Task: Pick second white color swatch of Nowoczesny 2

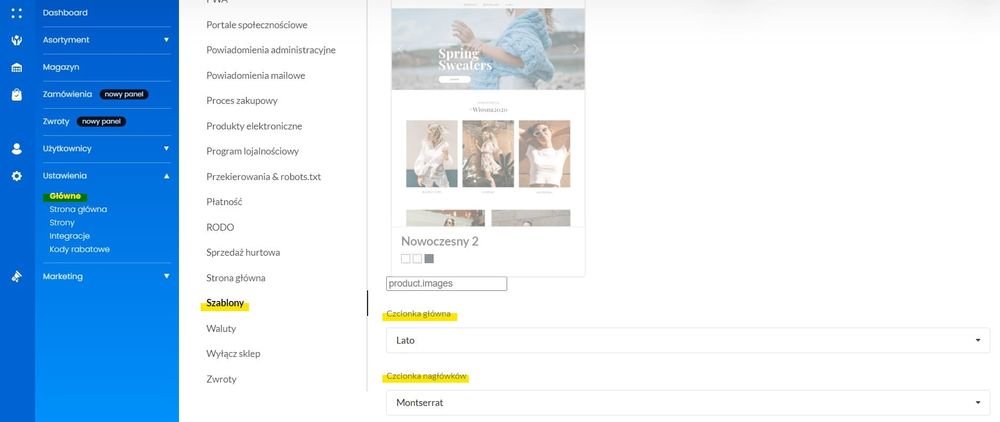Action: [417, 258]
